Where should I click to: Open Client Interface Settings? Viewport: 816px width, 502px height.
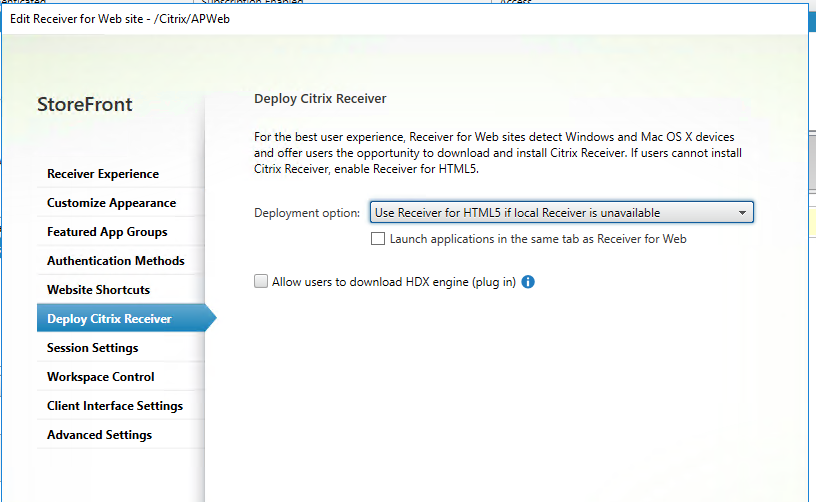[114, 406]
